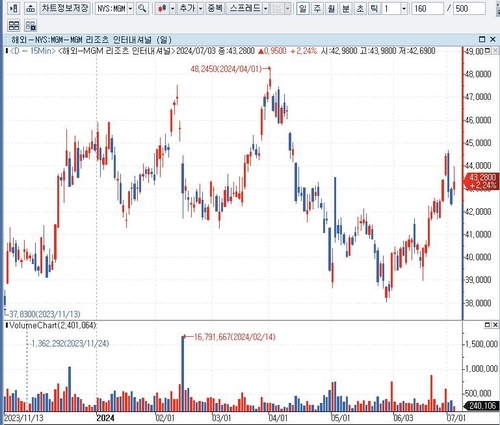Switch to weekly 주 period
Viewport: 500px width, 425px height.
coord(317,8)
